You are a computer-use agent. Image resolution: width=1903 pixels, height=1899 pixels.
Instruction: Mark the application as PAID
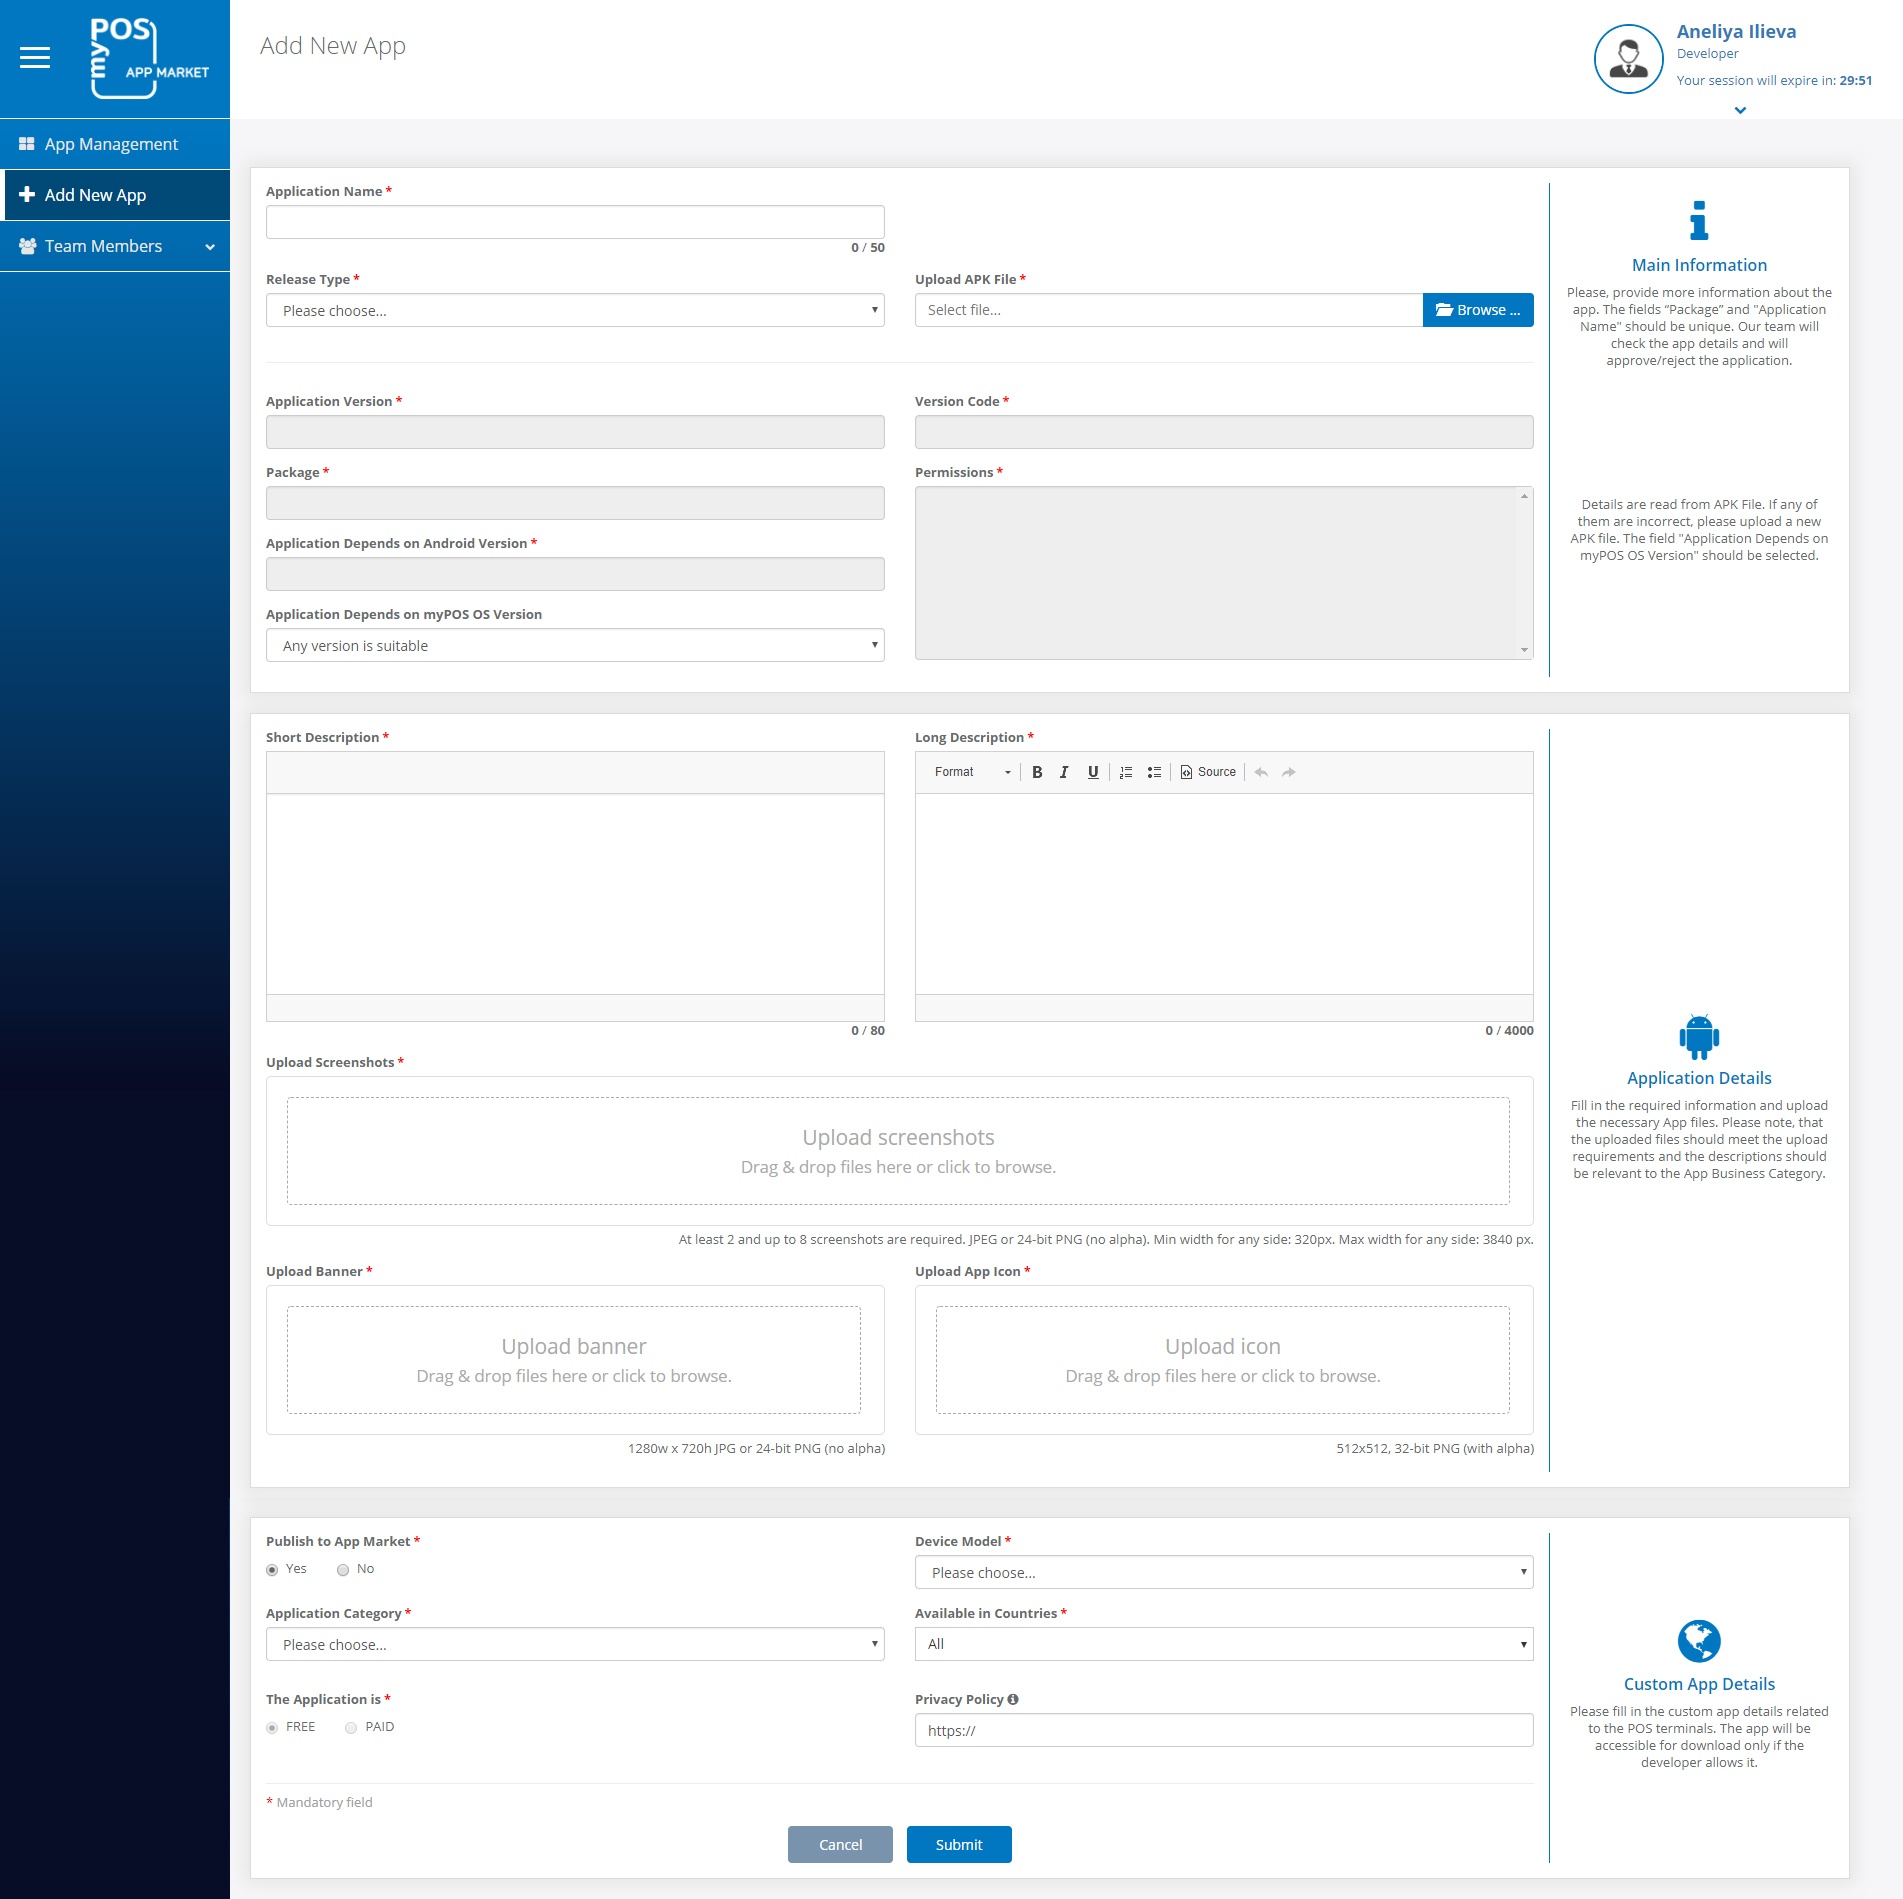351,1727
